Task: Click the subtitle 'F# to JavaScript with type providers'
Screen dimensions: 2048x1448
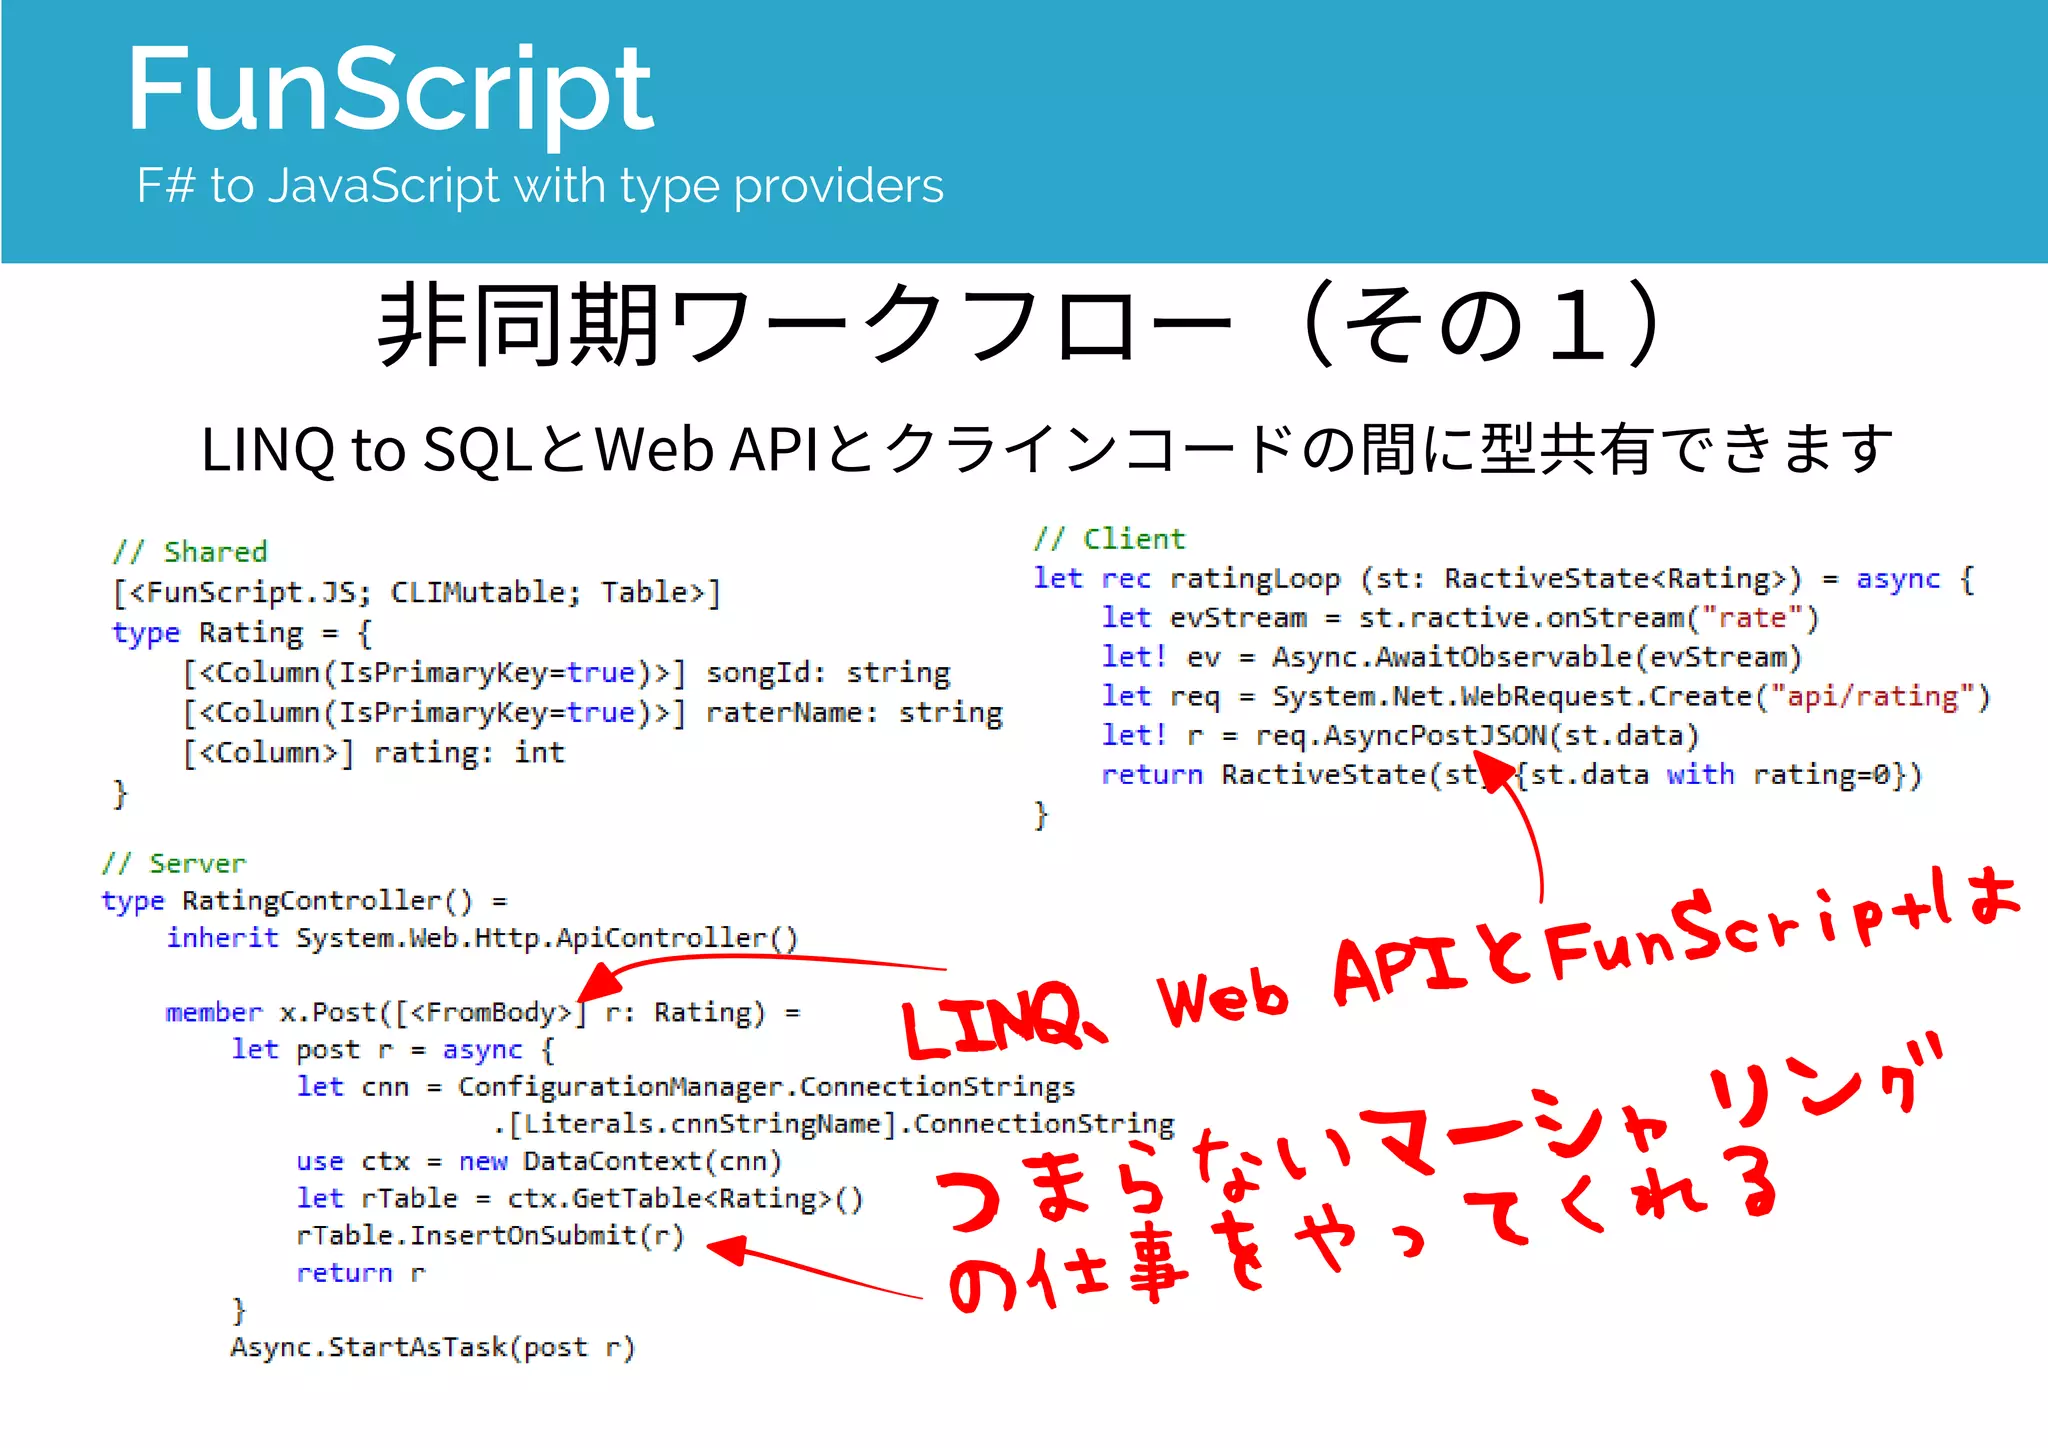Action: (x=540, y=186)
